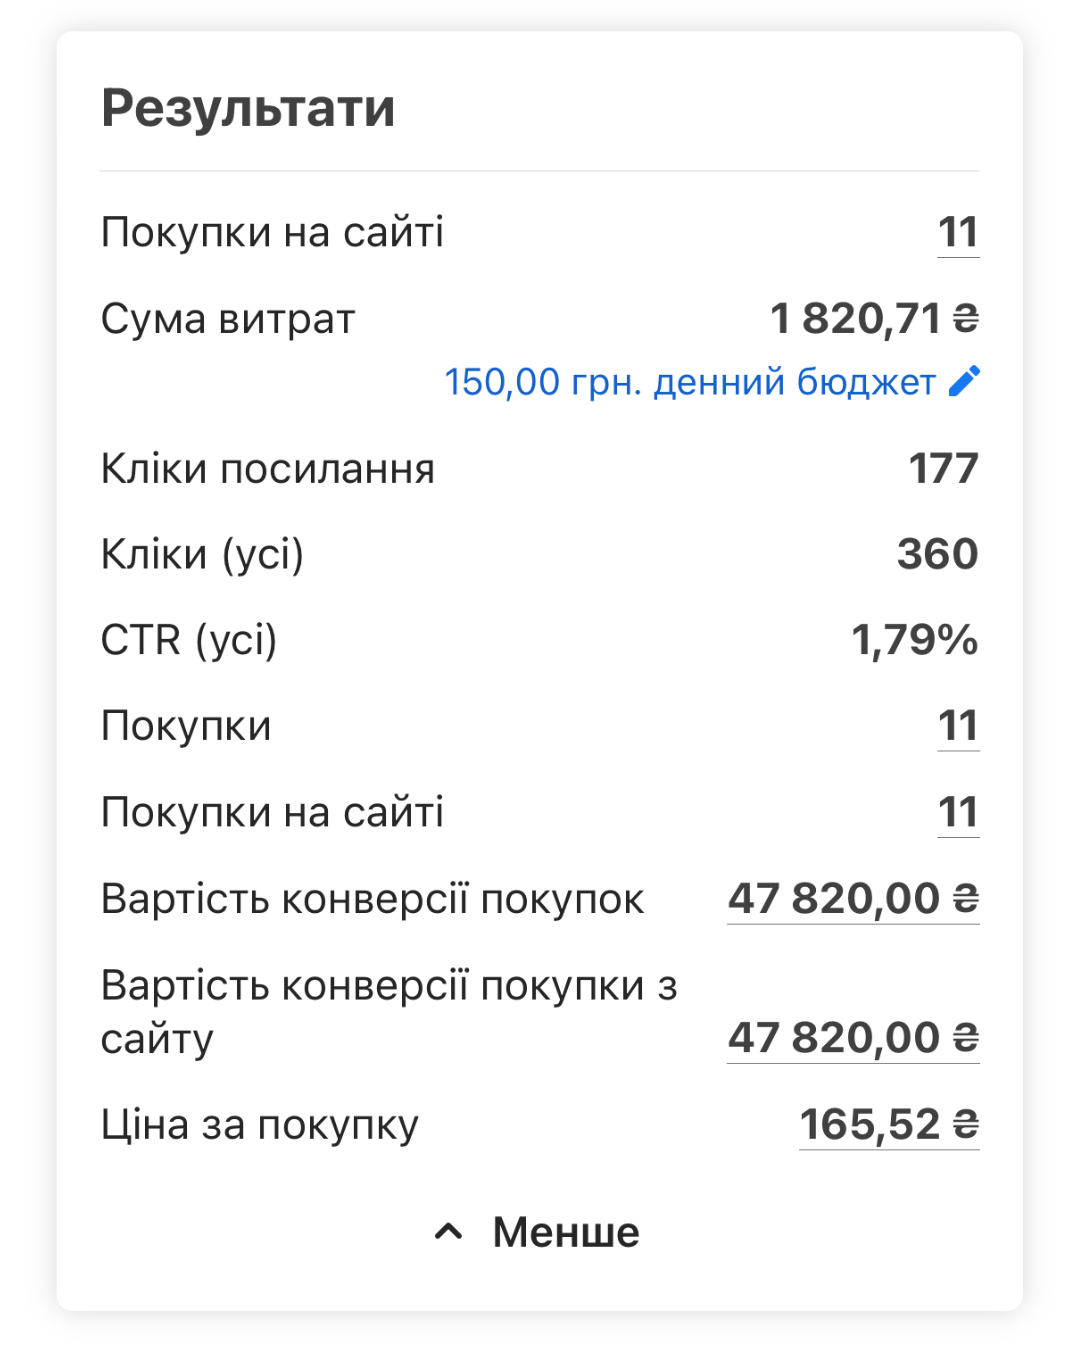Click the Вартість конверсії покупки з сайту amount

(x=853, y=1038)
